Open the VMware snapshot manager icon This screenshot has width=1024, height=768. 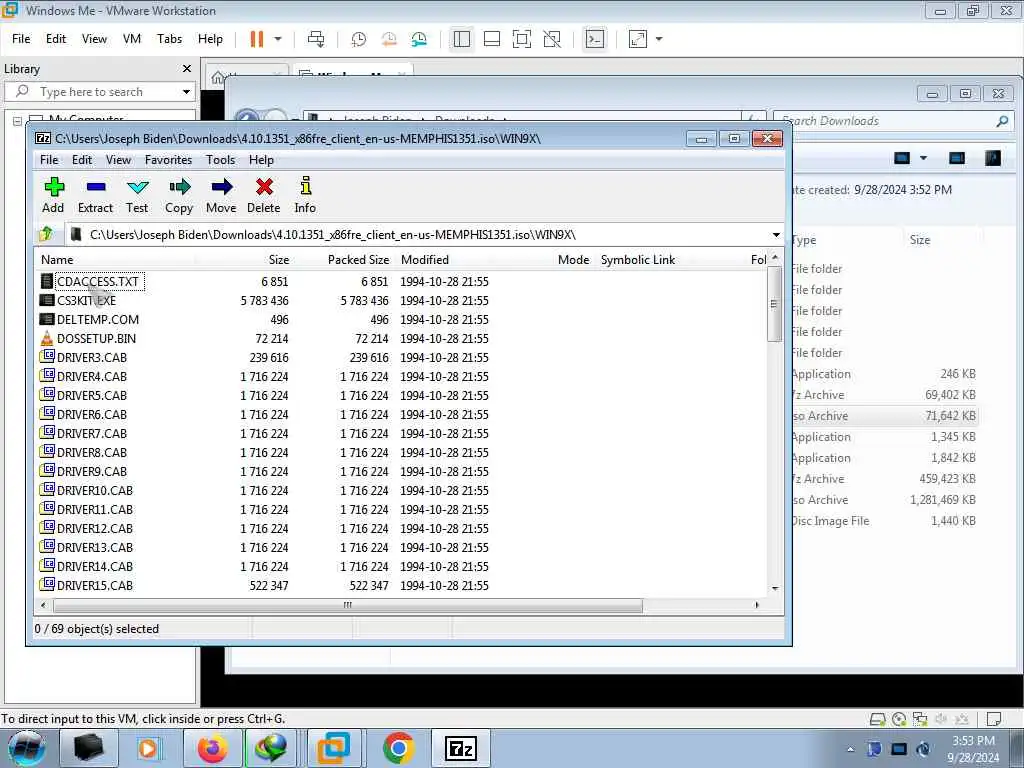[419, 39]
